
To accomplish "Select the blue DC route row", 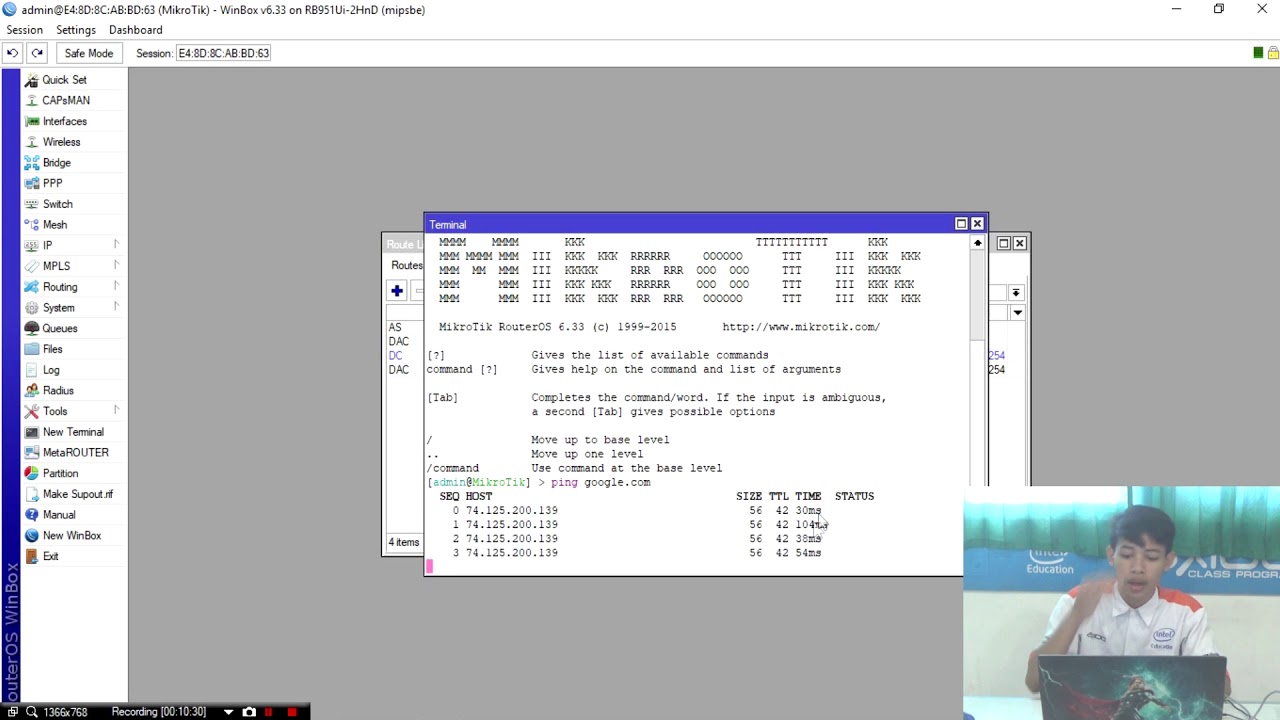I will coord(396,355).
